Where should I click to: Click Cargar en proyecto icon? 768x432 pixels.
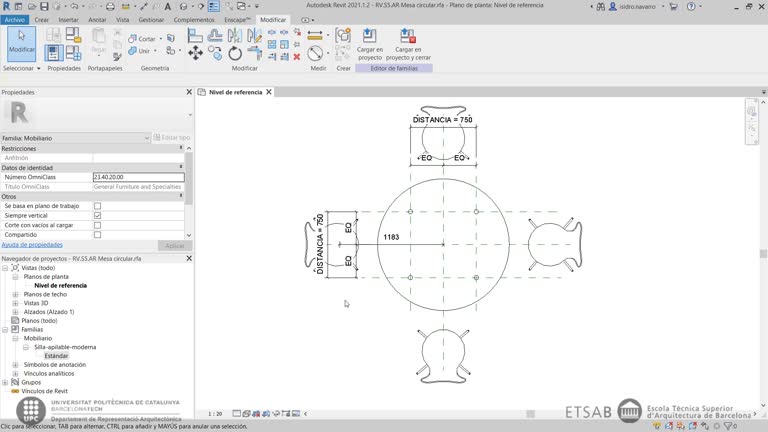point(370,43)
